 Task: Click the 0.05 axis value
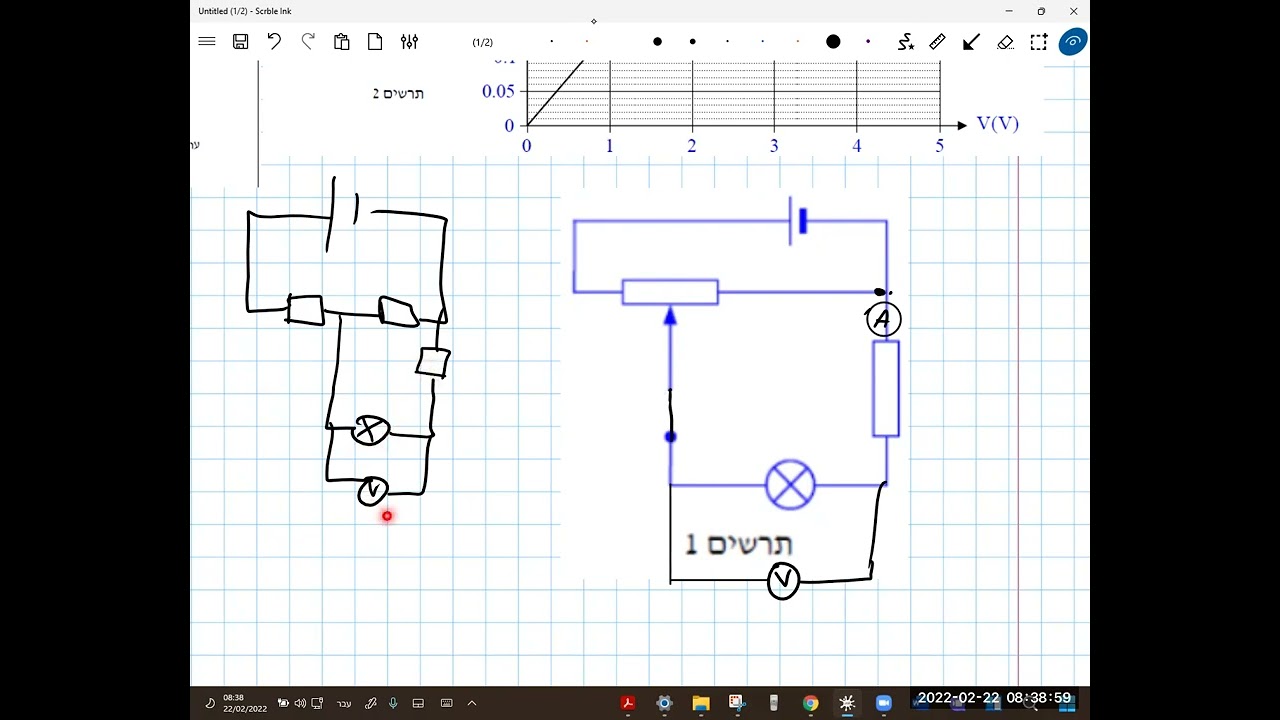coord(498,91)
